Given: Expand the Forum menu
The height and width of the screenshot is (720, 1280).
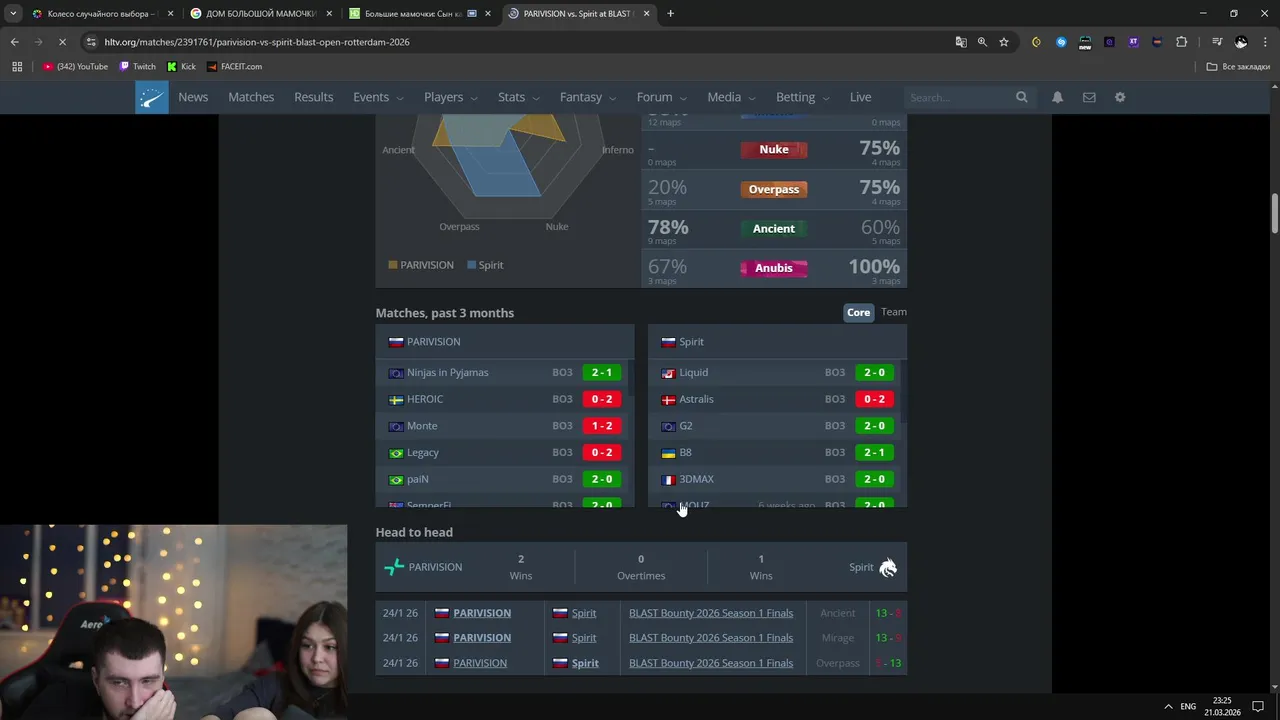Looking at the screenshot, I should click(662, 97).
